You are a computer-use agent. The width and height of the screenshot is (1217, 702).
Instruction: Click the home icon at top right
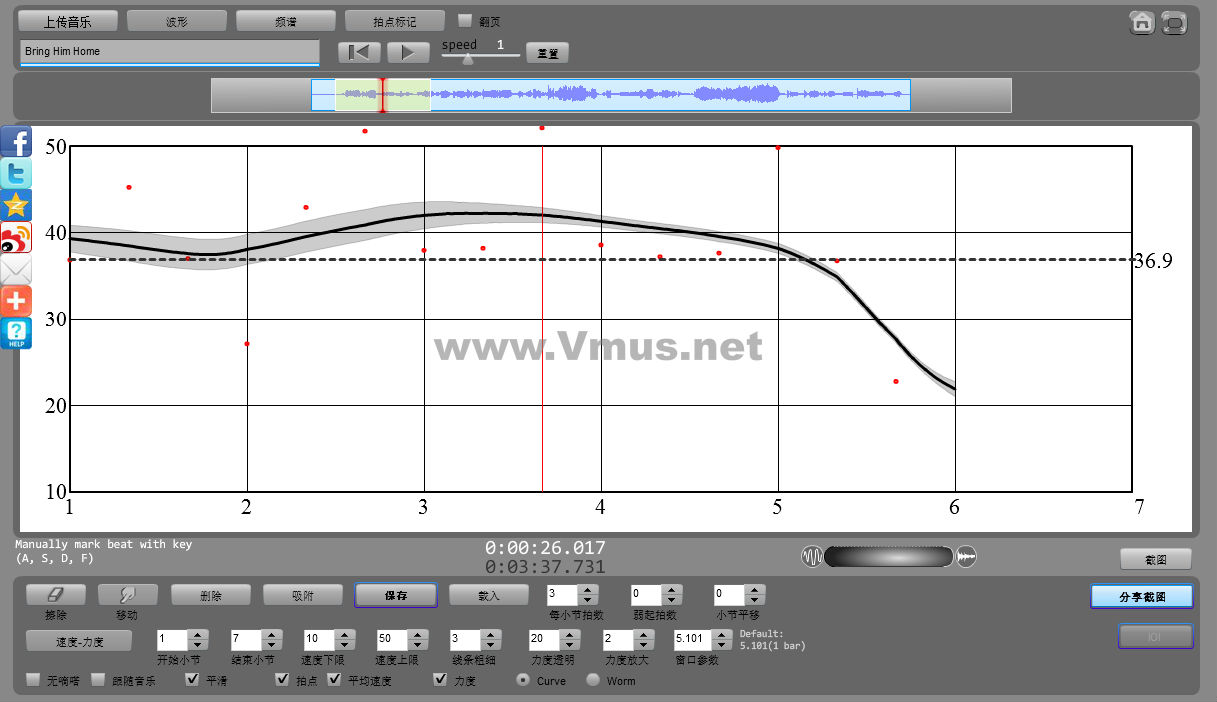[1142, 23]
